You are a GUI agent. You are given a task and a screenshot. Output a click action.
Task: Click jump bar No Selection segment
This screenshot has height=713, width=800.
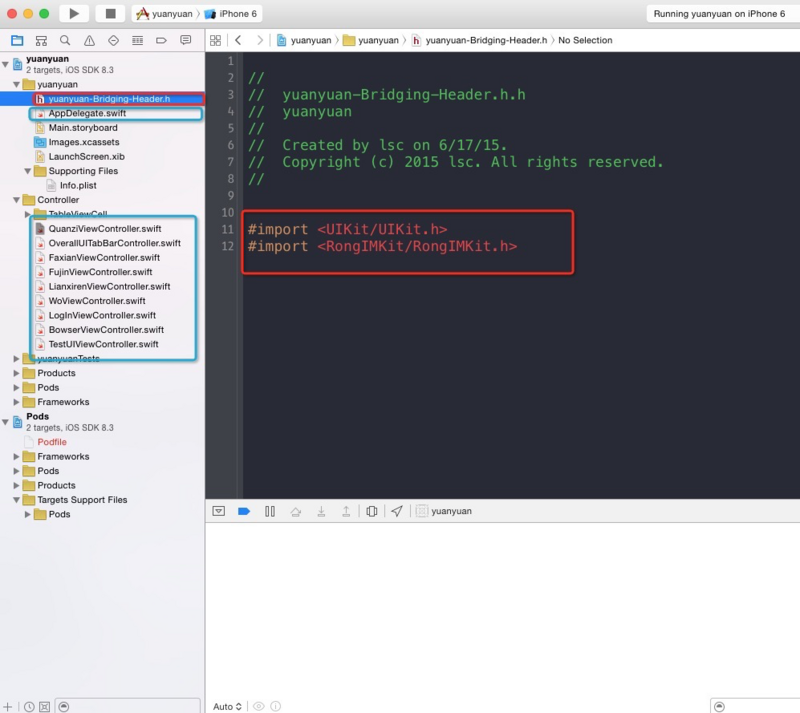click(x=585, y=40)
